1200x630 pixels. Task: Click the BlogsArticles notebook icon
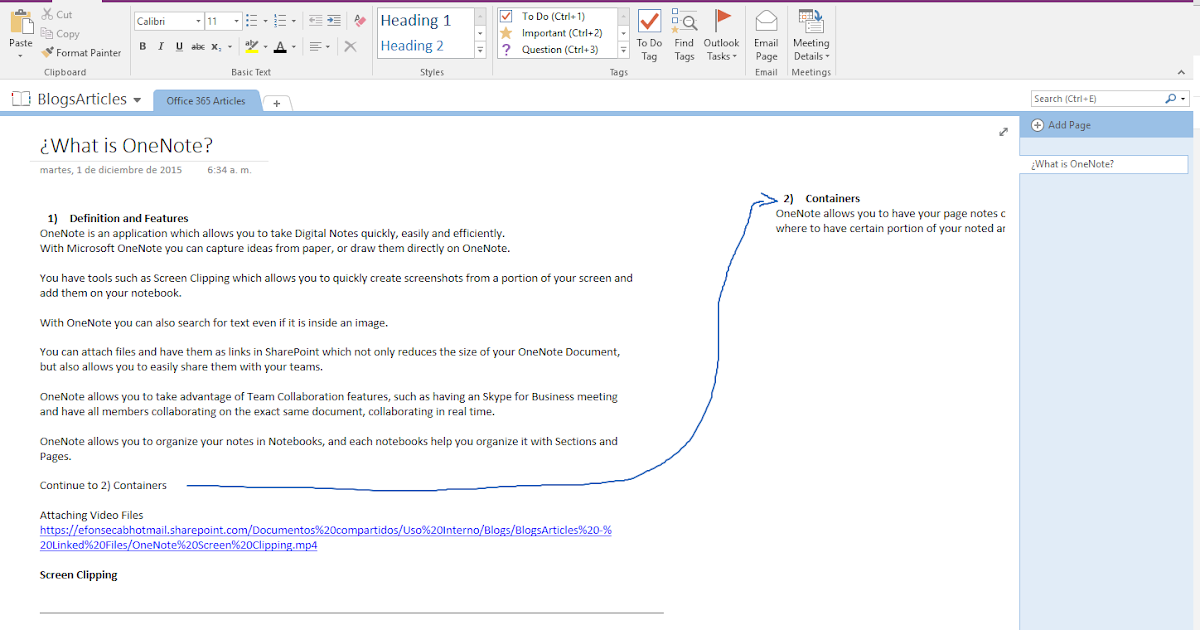(x=21, y=99)
